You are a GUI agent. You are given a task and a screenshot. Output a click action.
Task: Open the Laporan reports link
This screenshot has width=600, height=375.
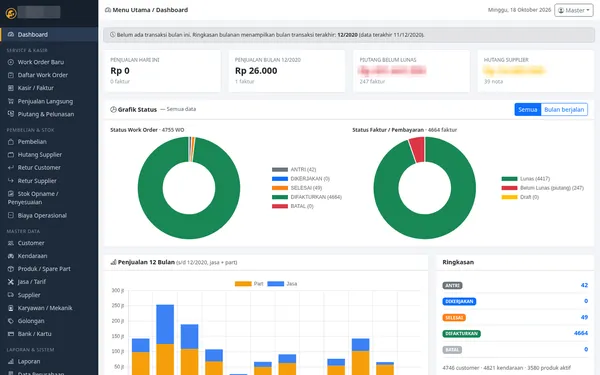pyautogui.click(x=49, y=362)
